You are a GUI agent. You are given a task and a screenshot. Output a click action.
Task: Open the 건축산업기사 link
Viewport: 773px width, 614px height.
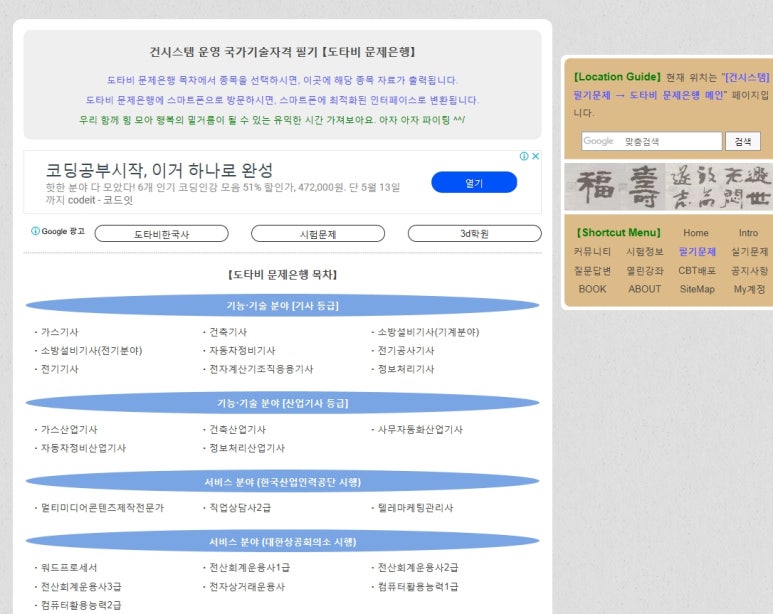pyautogui.click(x=238, y=430)
